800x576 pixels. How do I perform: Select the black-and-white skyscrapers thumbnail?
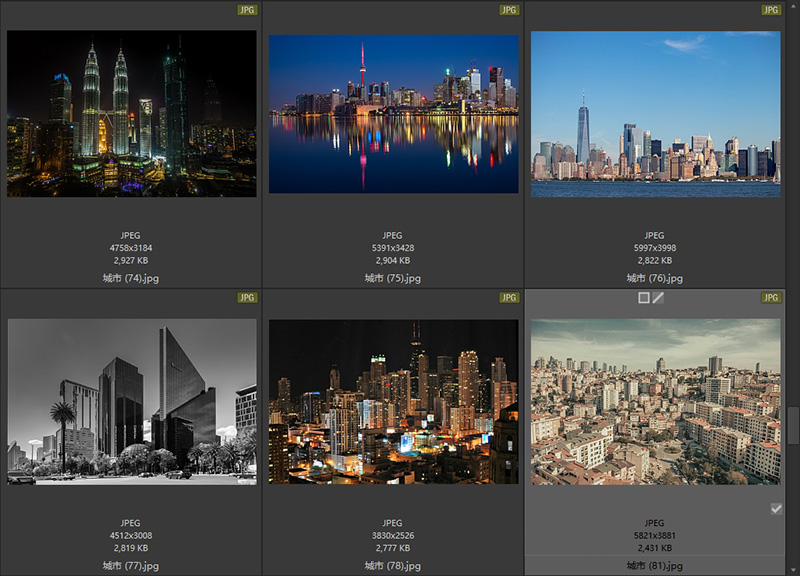click(131, 402)
